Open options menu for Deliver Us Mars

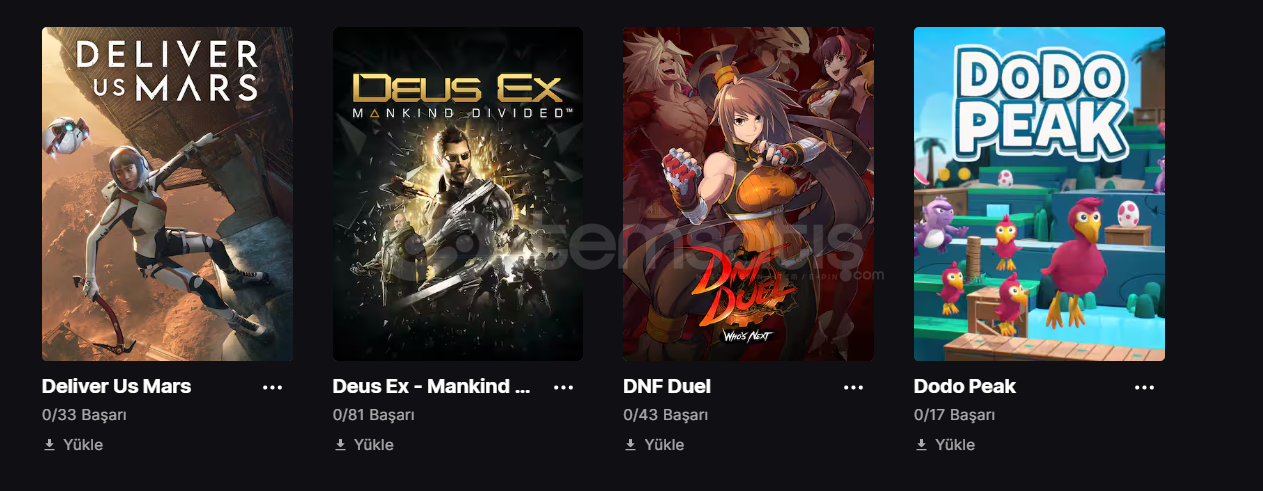pyautogui.click(x=272, y=387)
